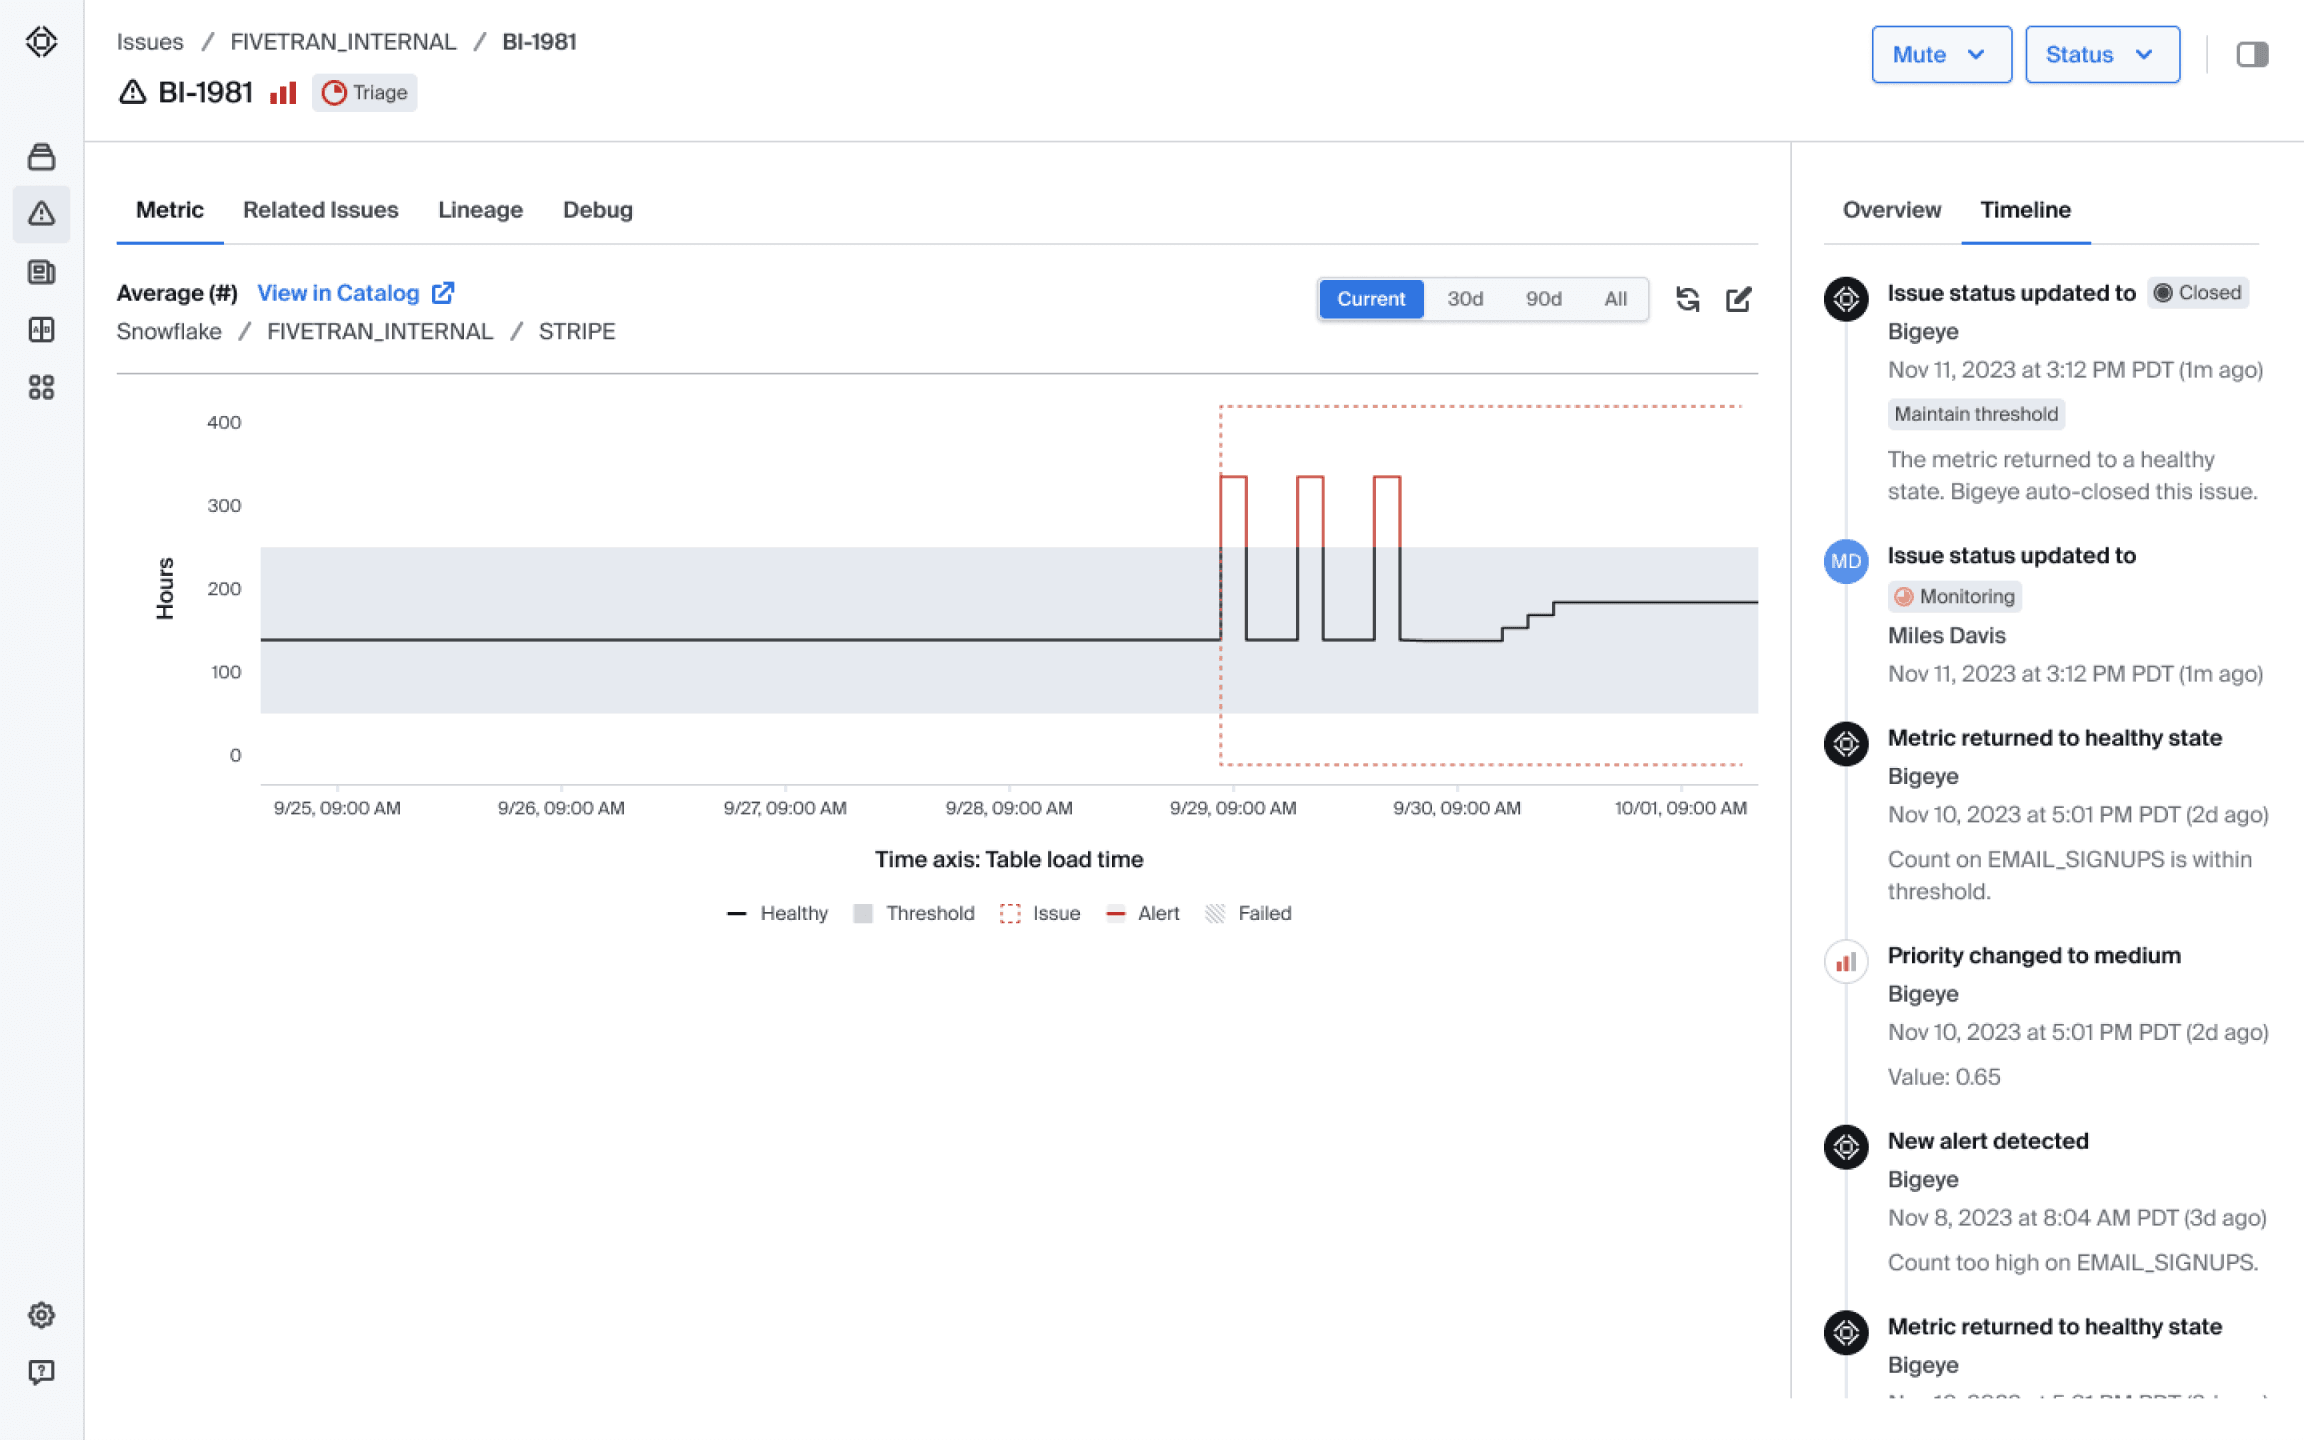Screen dimensions: 2304x1440
Task: Switch to the Related Issues tab
Action: [320, 210]
